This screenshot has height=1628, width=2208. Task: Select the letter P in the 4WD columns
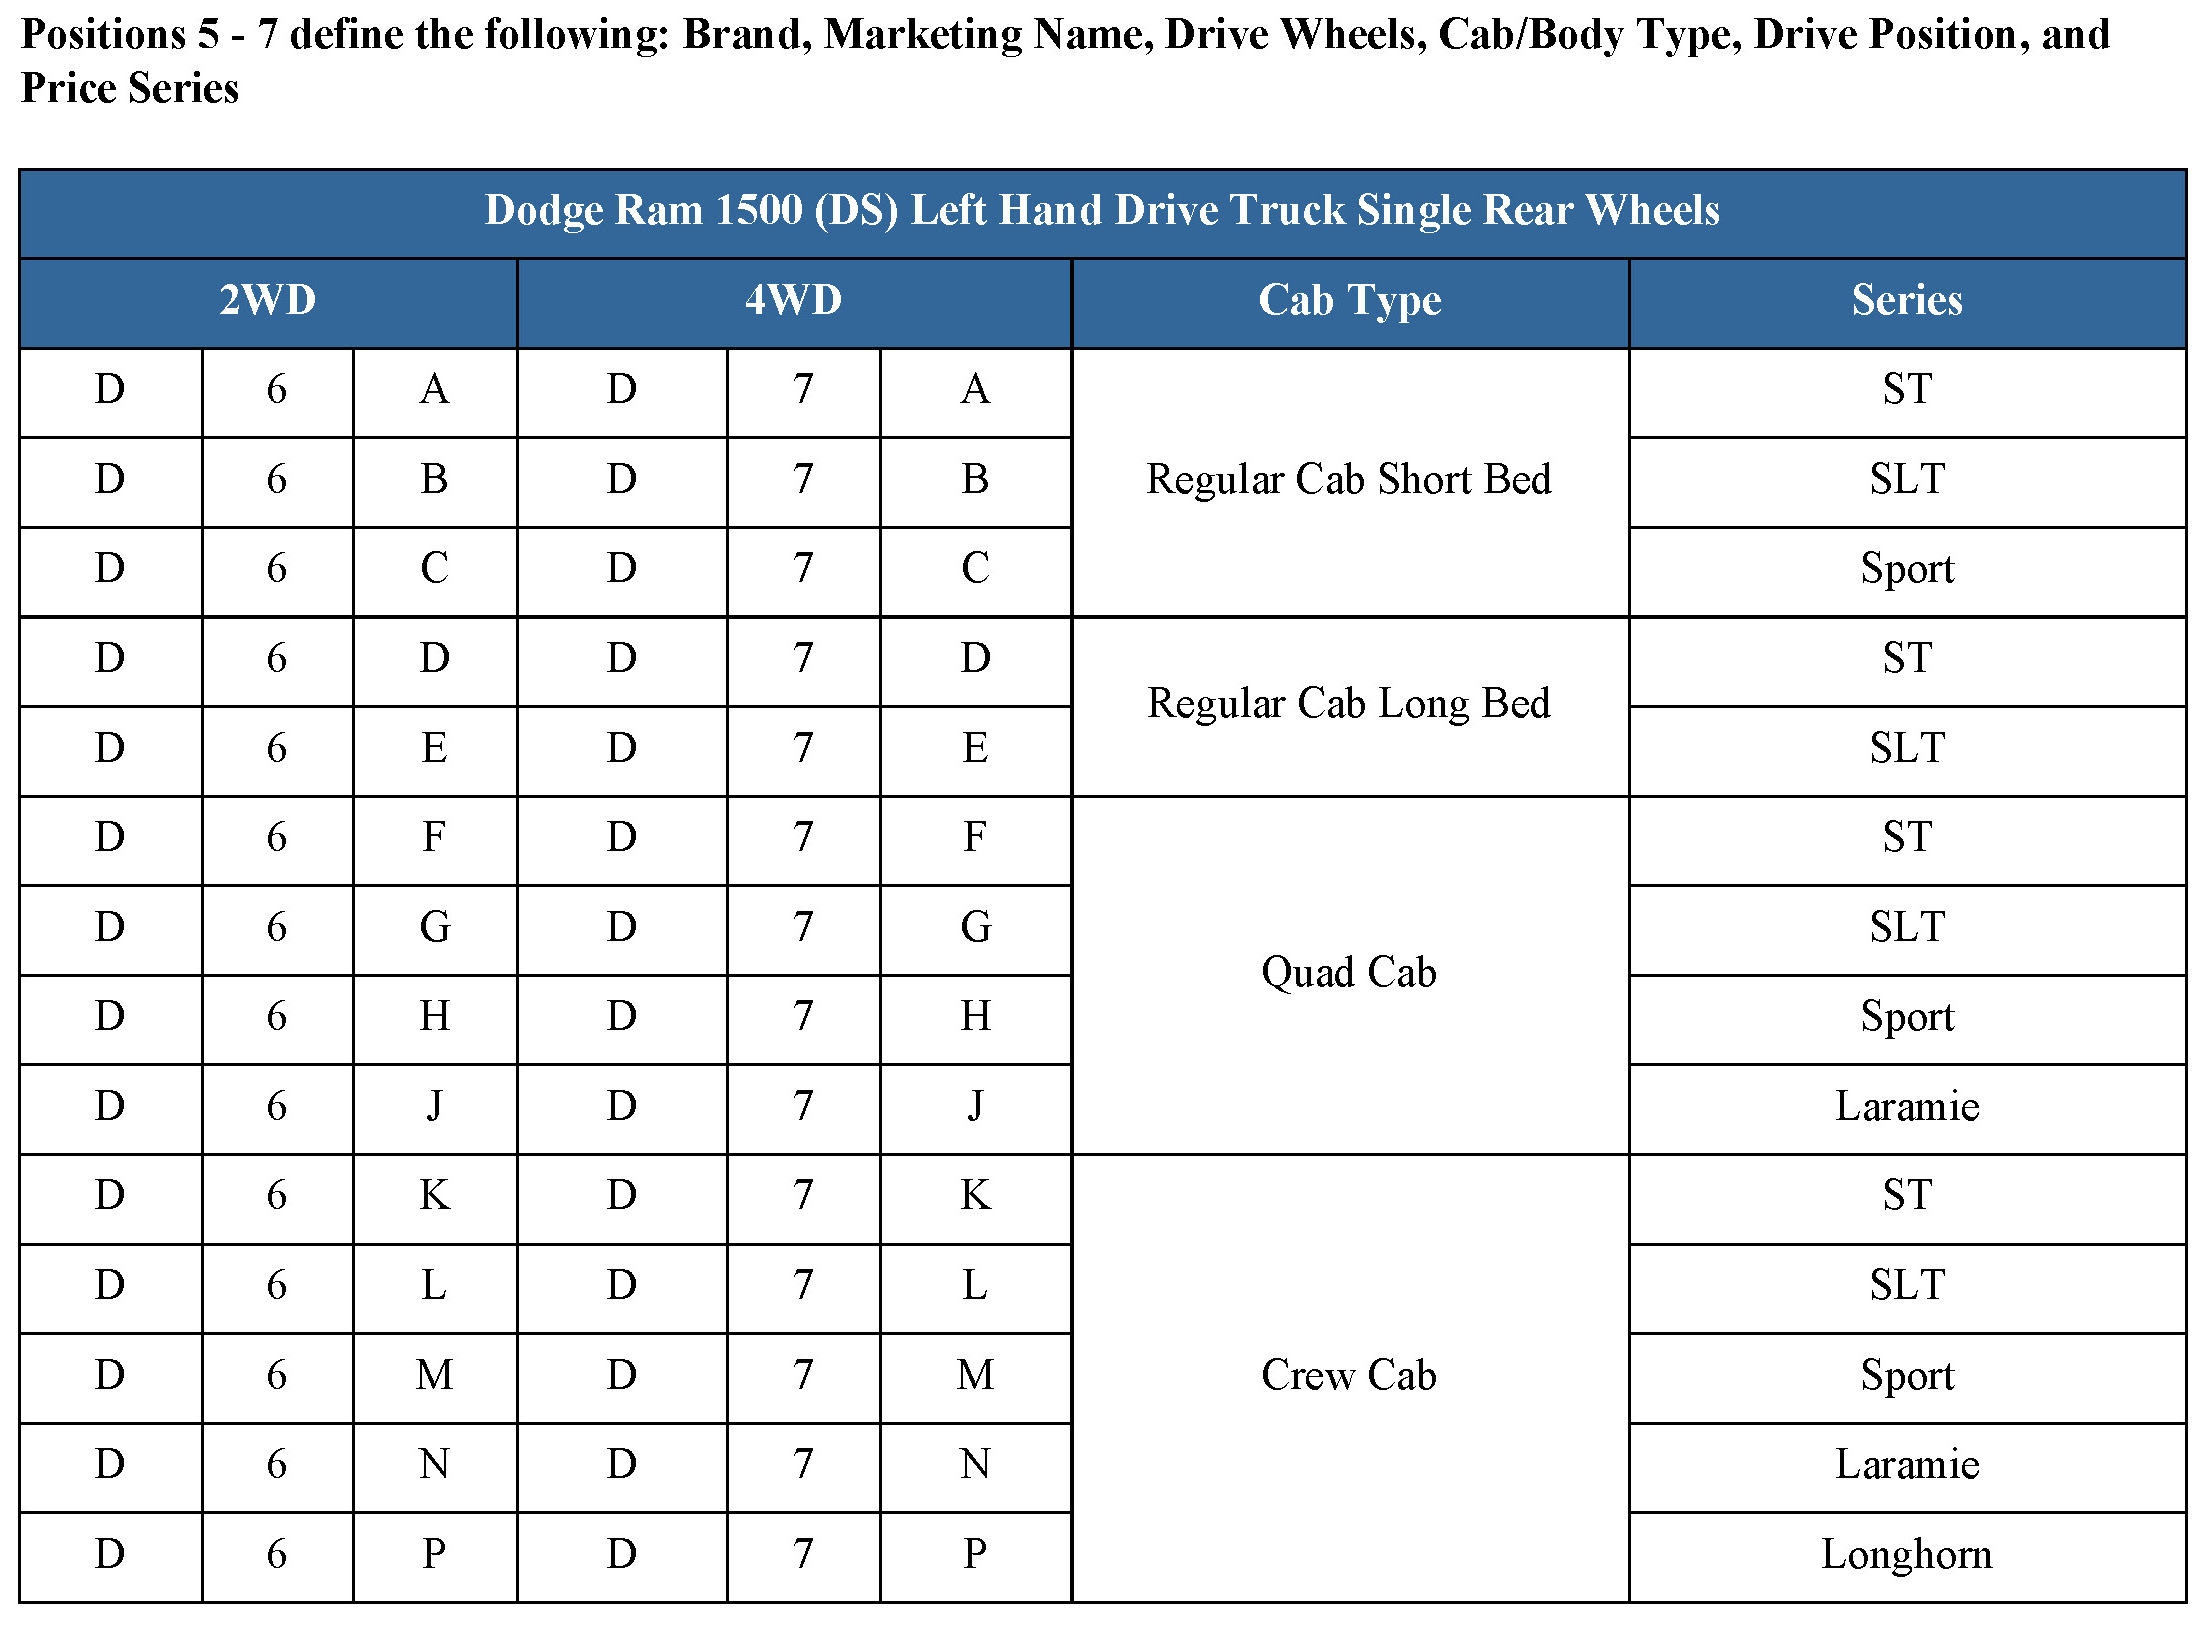974,1555
